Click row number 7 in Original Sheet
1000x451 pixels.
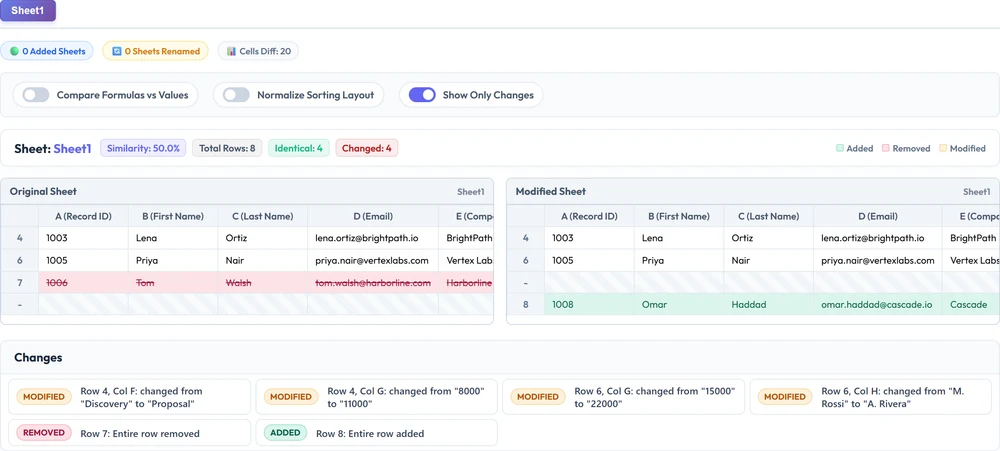[20, 283]
